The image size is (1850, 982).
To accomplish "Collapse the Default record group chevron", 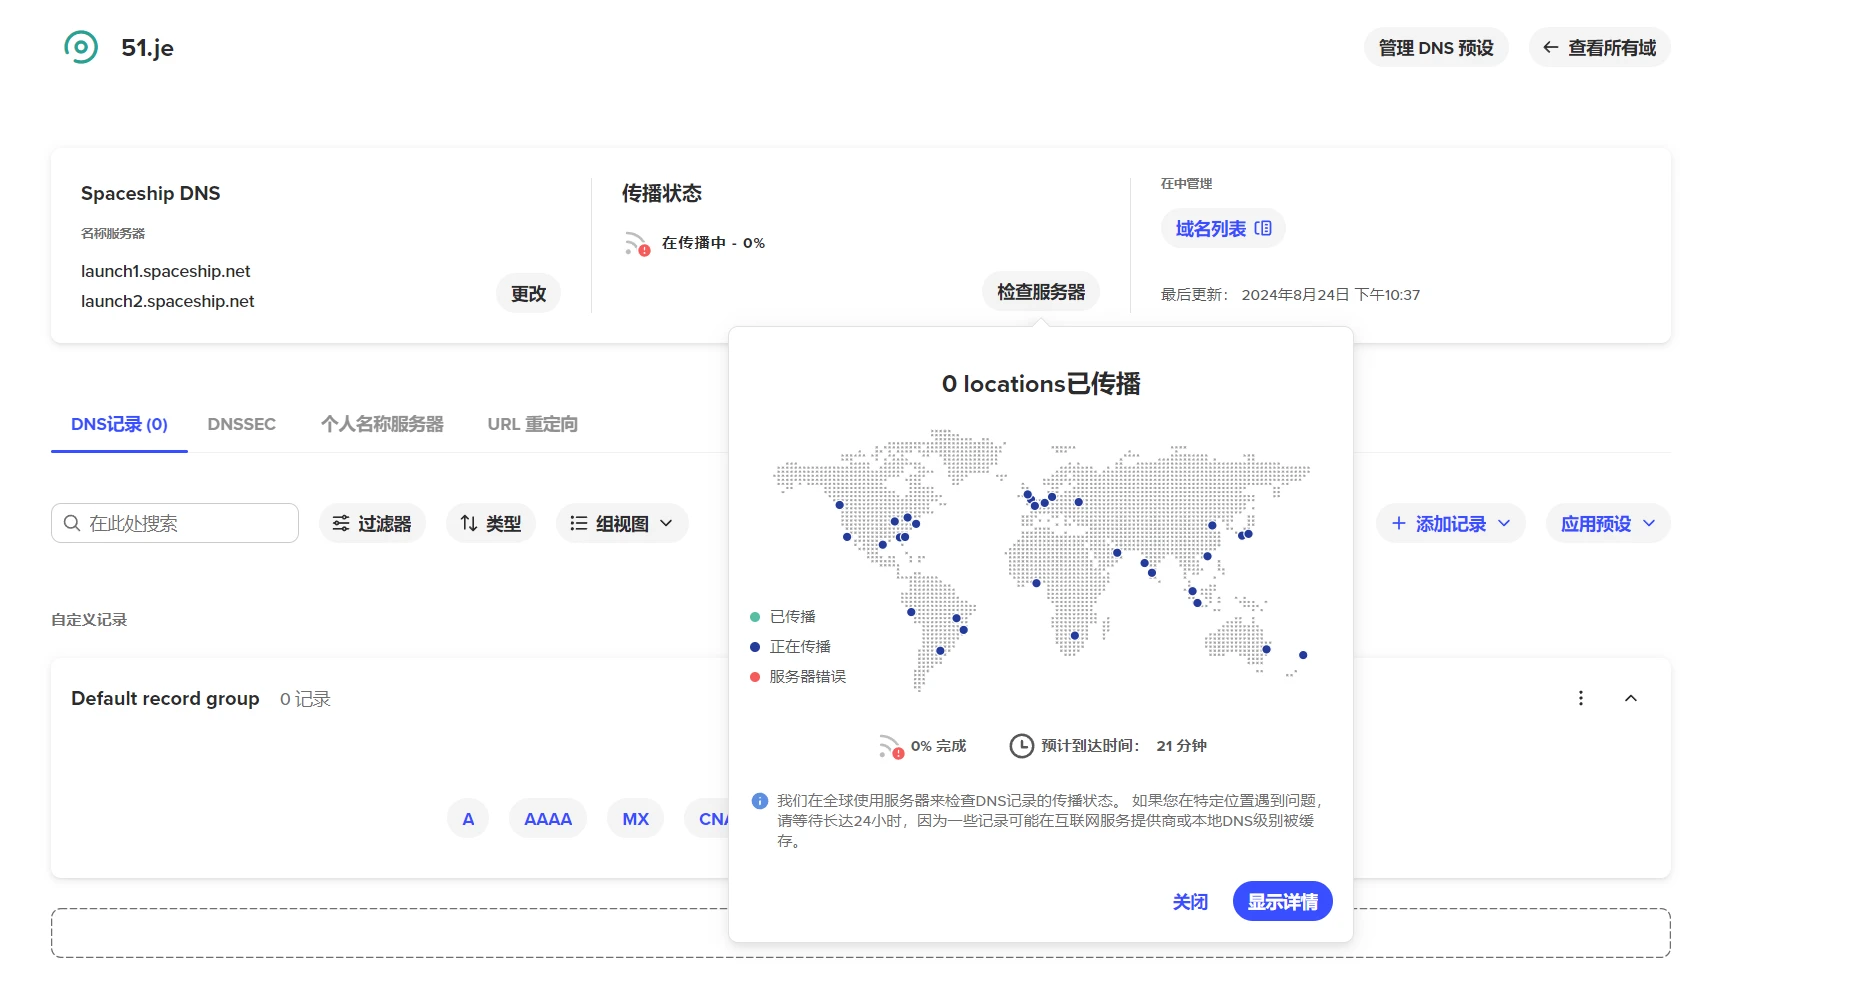I will [x=1630, y=698].
